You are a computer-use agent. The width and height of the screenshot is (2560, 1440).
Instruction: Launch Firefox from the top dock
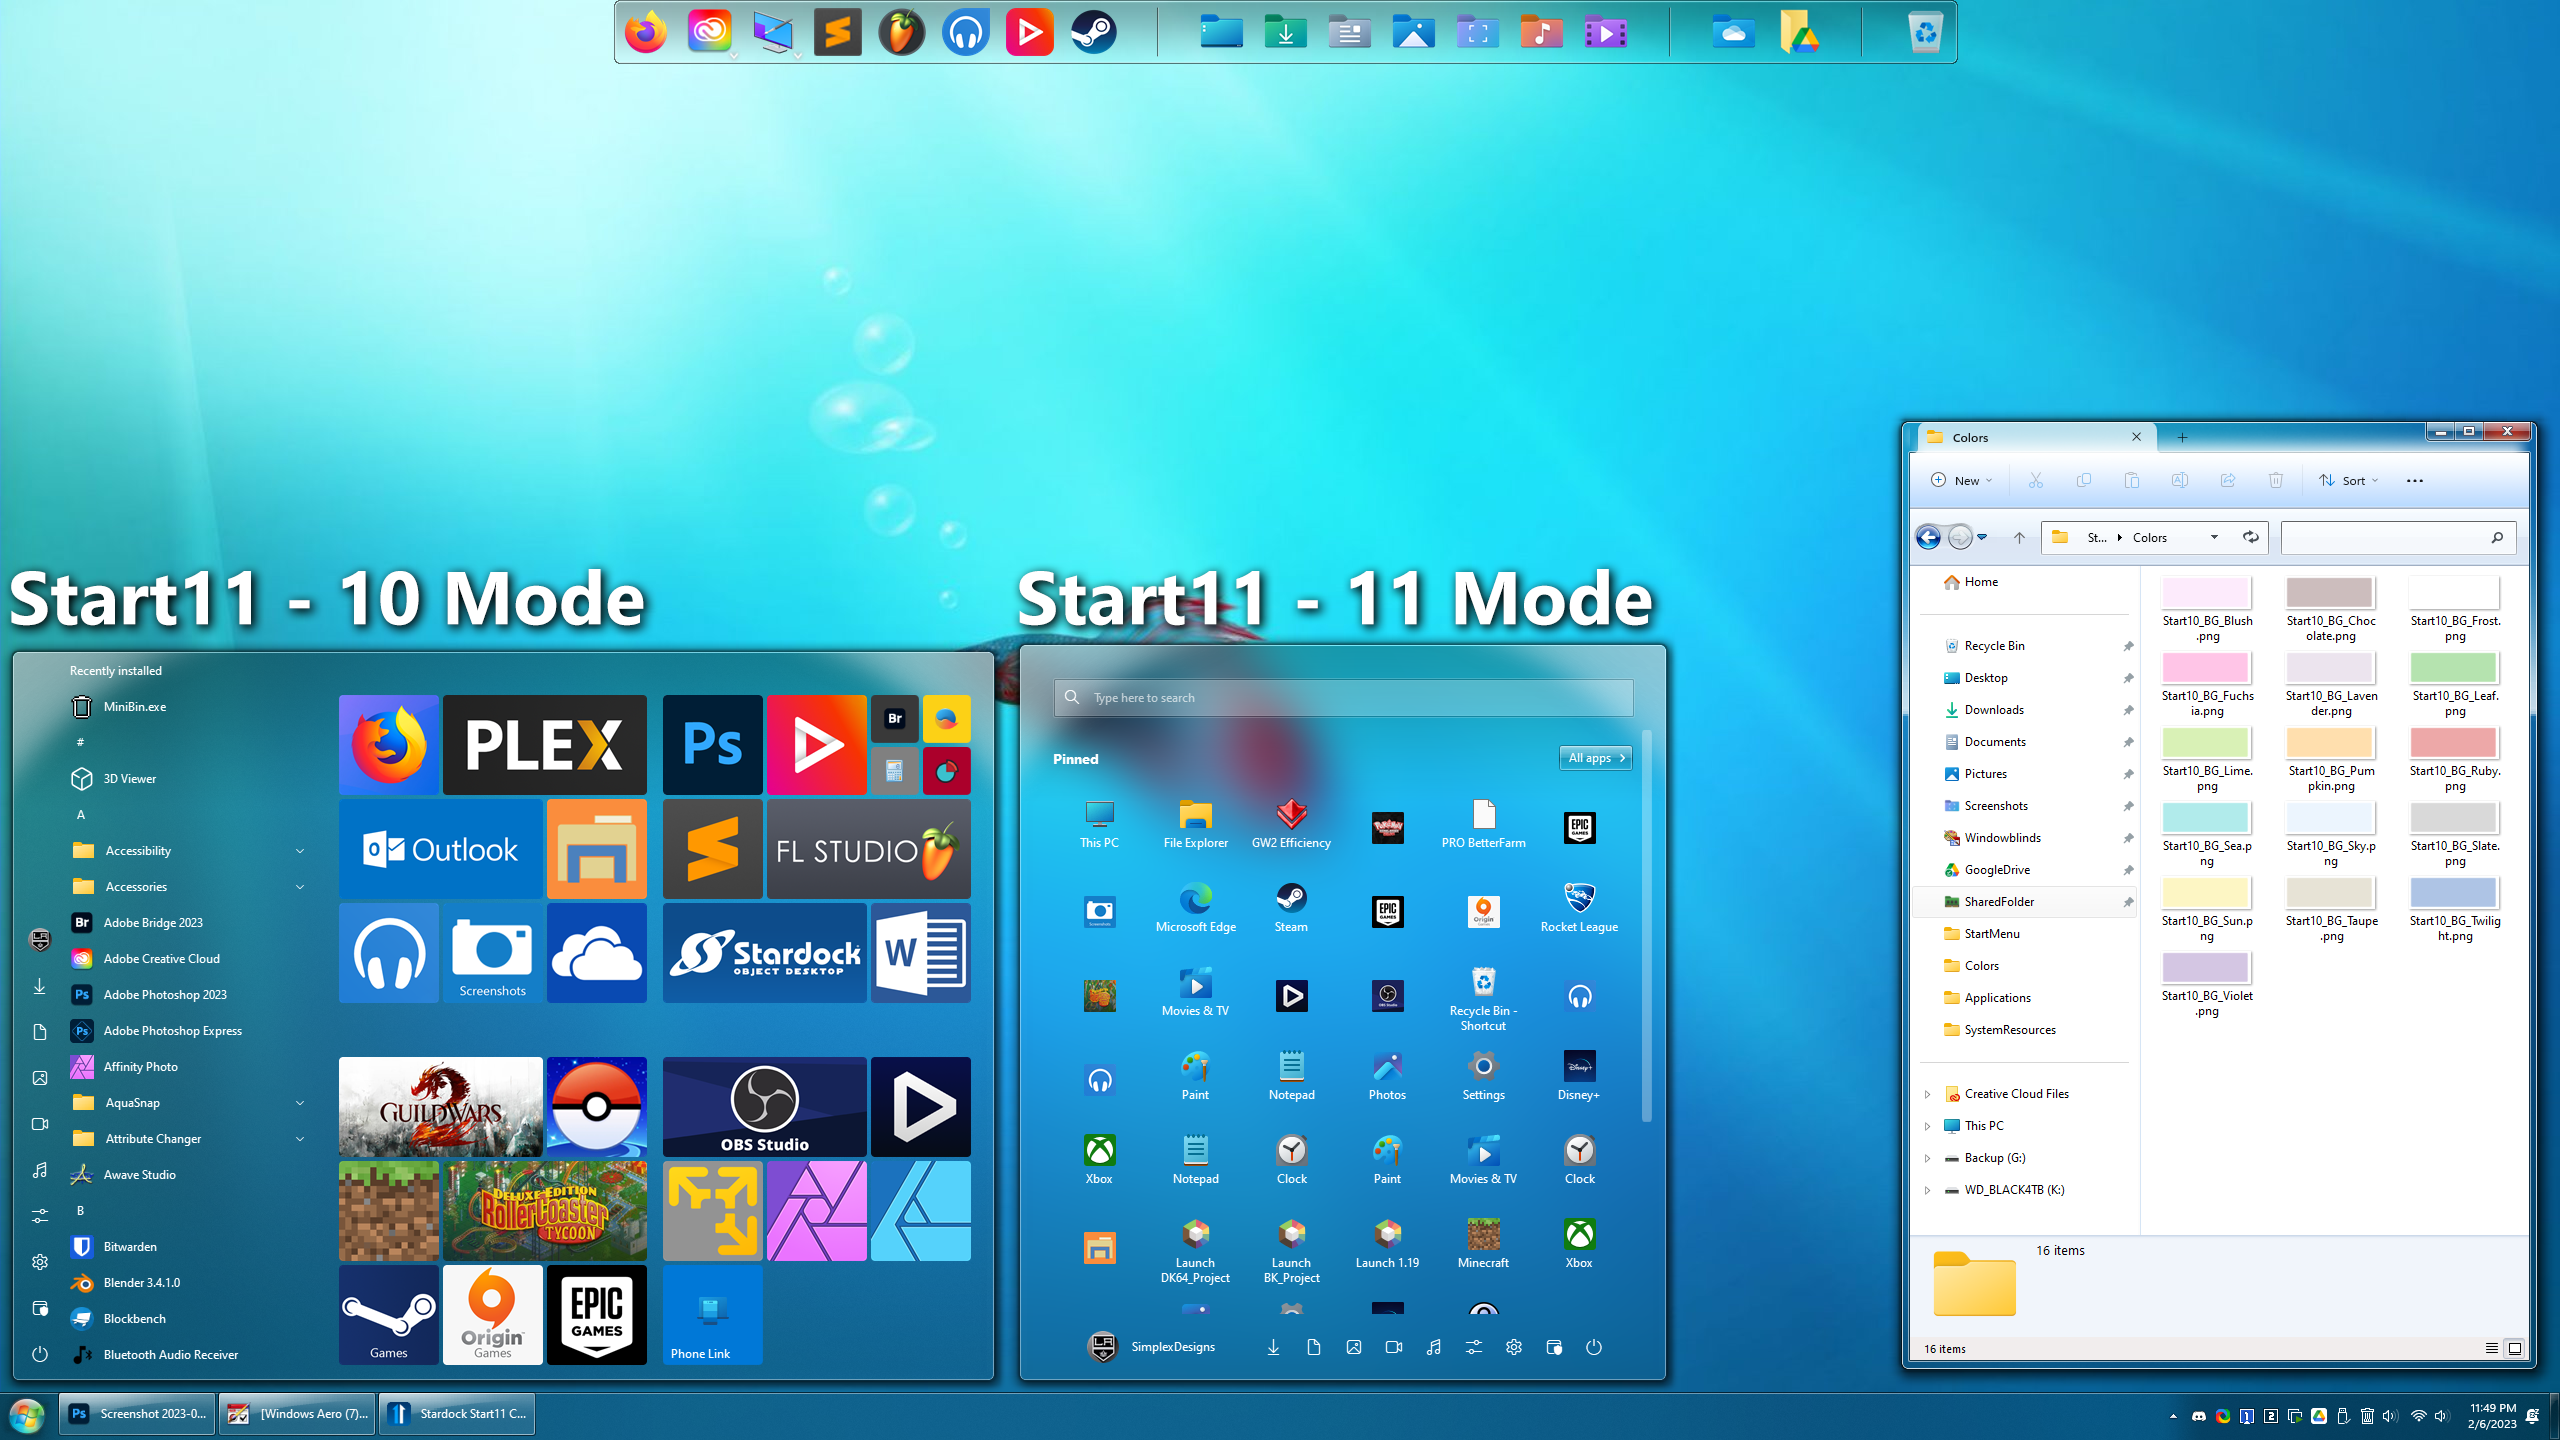coord(645,31)
